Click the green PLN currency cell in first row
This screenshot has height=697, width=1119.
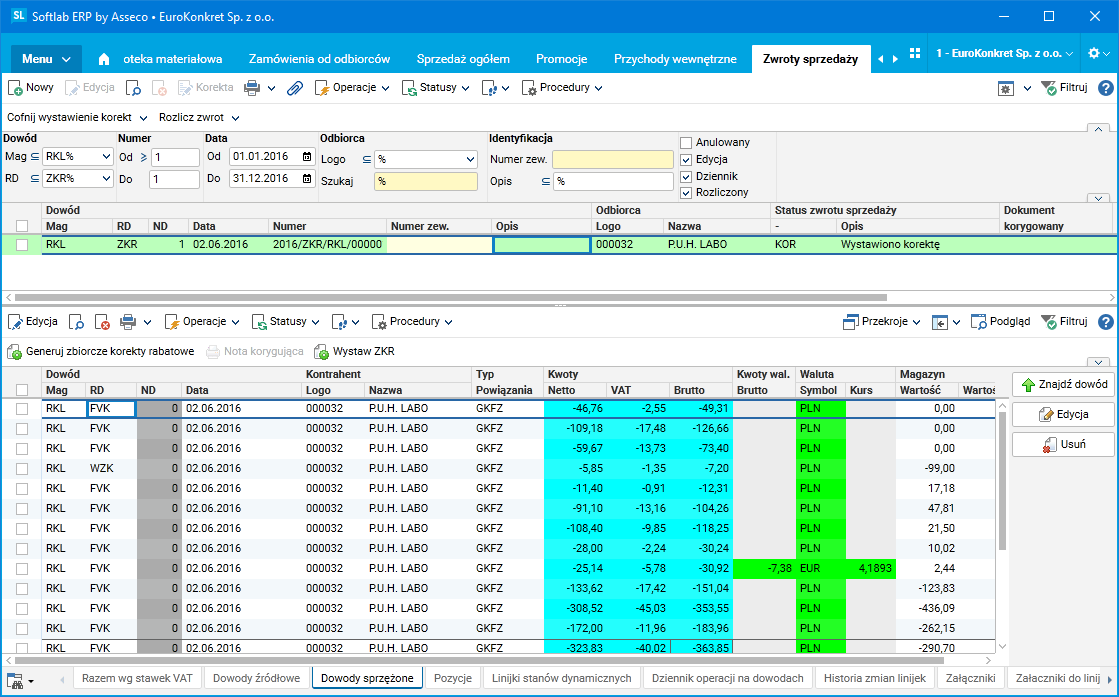pyautogui.click(x=820, y=408)
